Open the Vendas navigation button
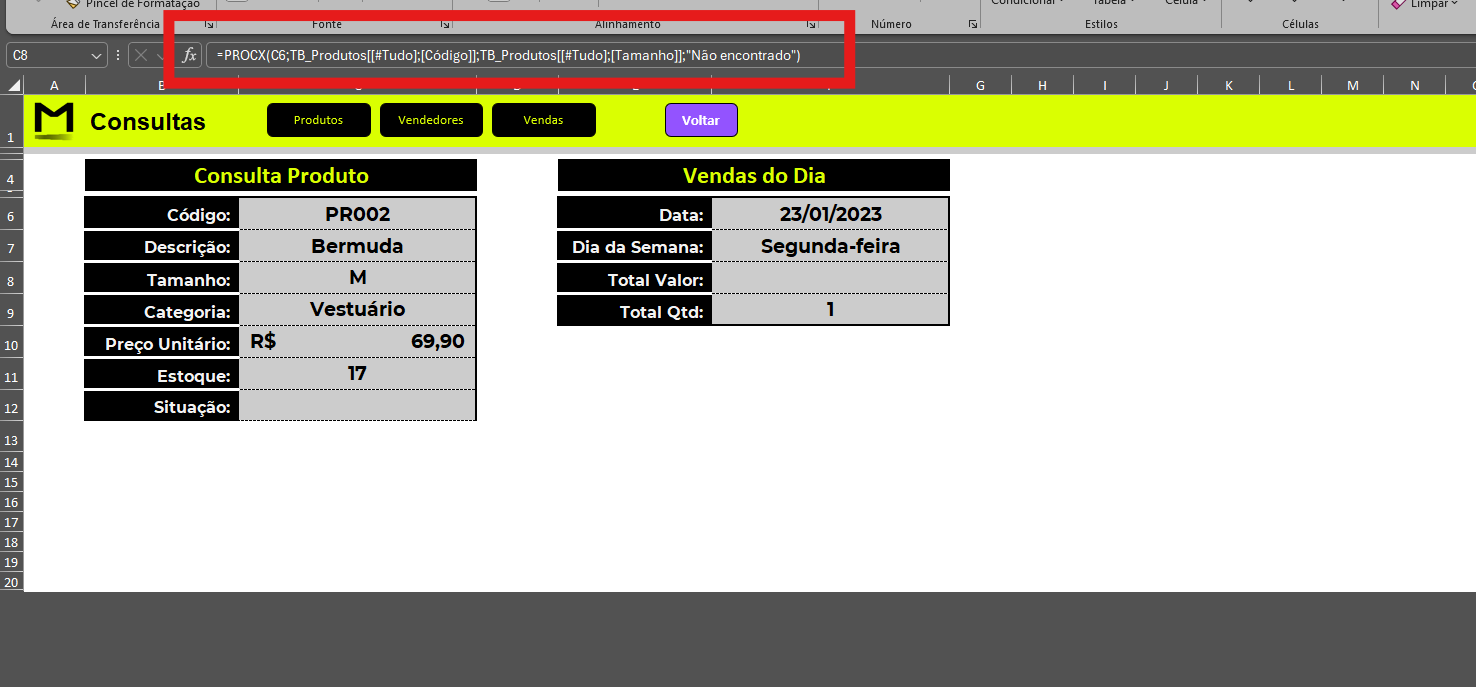Viewport: 1476px width, 687px height. (544, 120)
